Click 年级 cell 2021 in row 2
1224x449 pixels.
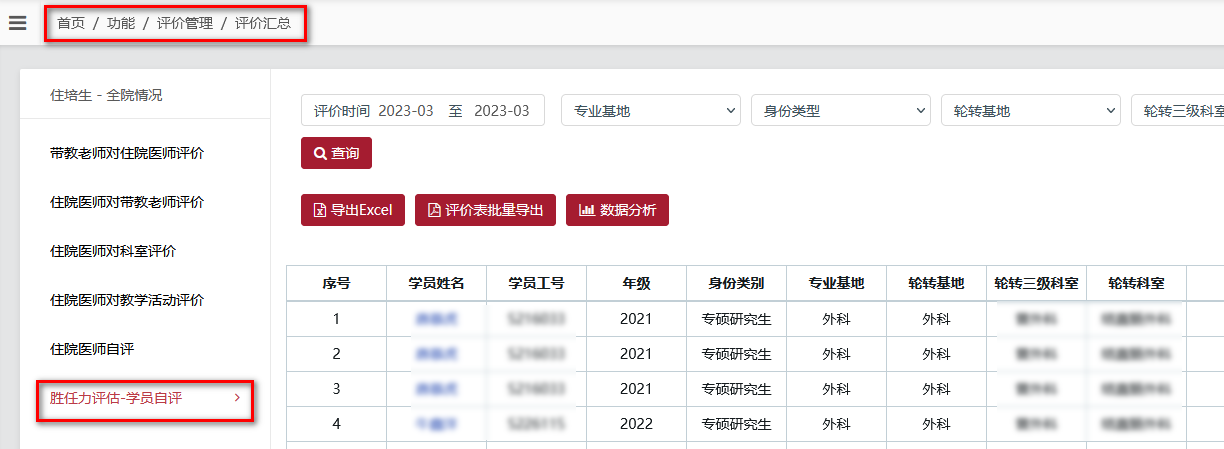pyautogui.click(x=636, y=354)
